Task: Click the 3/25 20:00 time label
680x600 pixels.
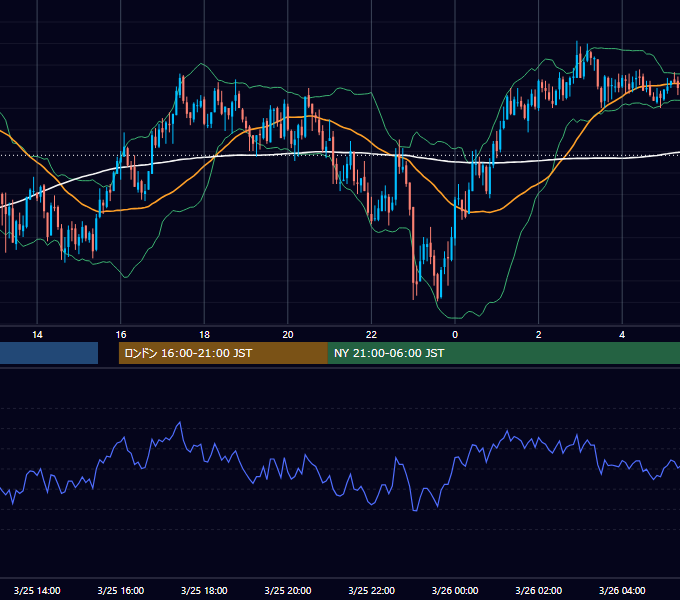Action: [288, 590]
